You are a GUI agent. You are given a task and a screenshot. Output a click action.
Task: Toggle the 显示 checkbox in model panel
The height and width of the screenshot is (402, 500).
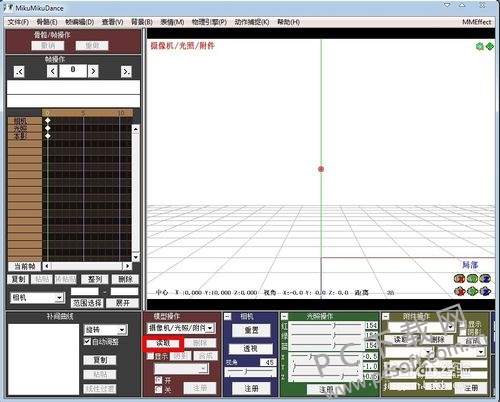coord(151,356)
